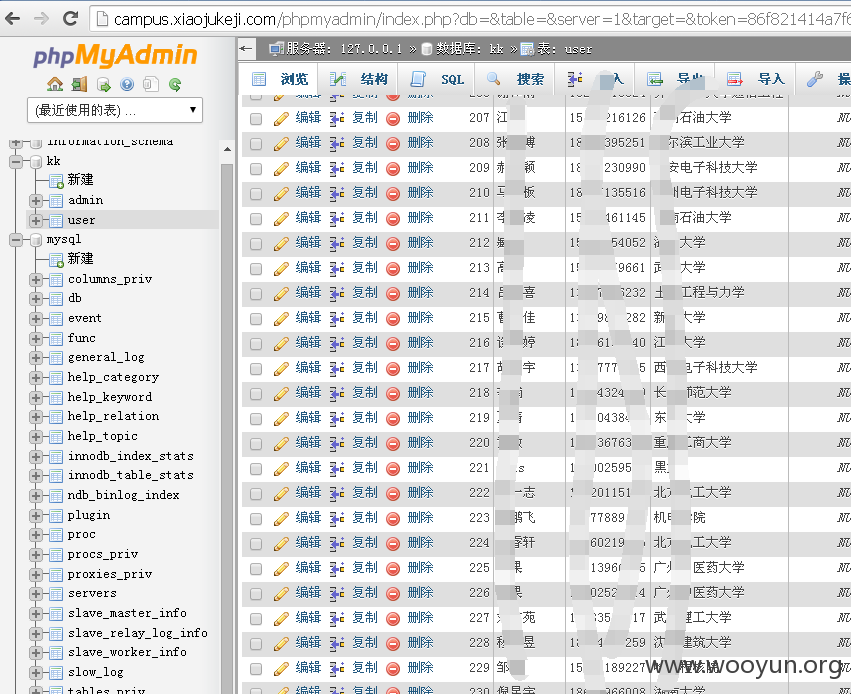Open the query window icon
851x694 pixels.
[104, 84]
